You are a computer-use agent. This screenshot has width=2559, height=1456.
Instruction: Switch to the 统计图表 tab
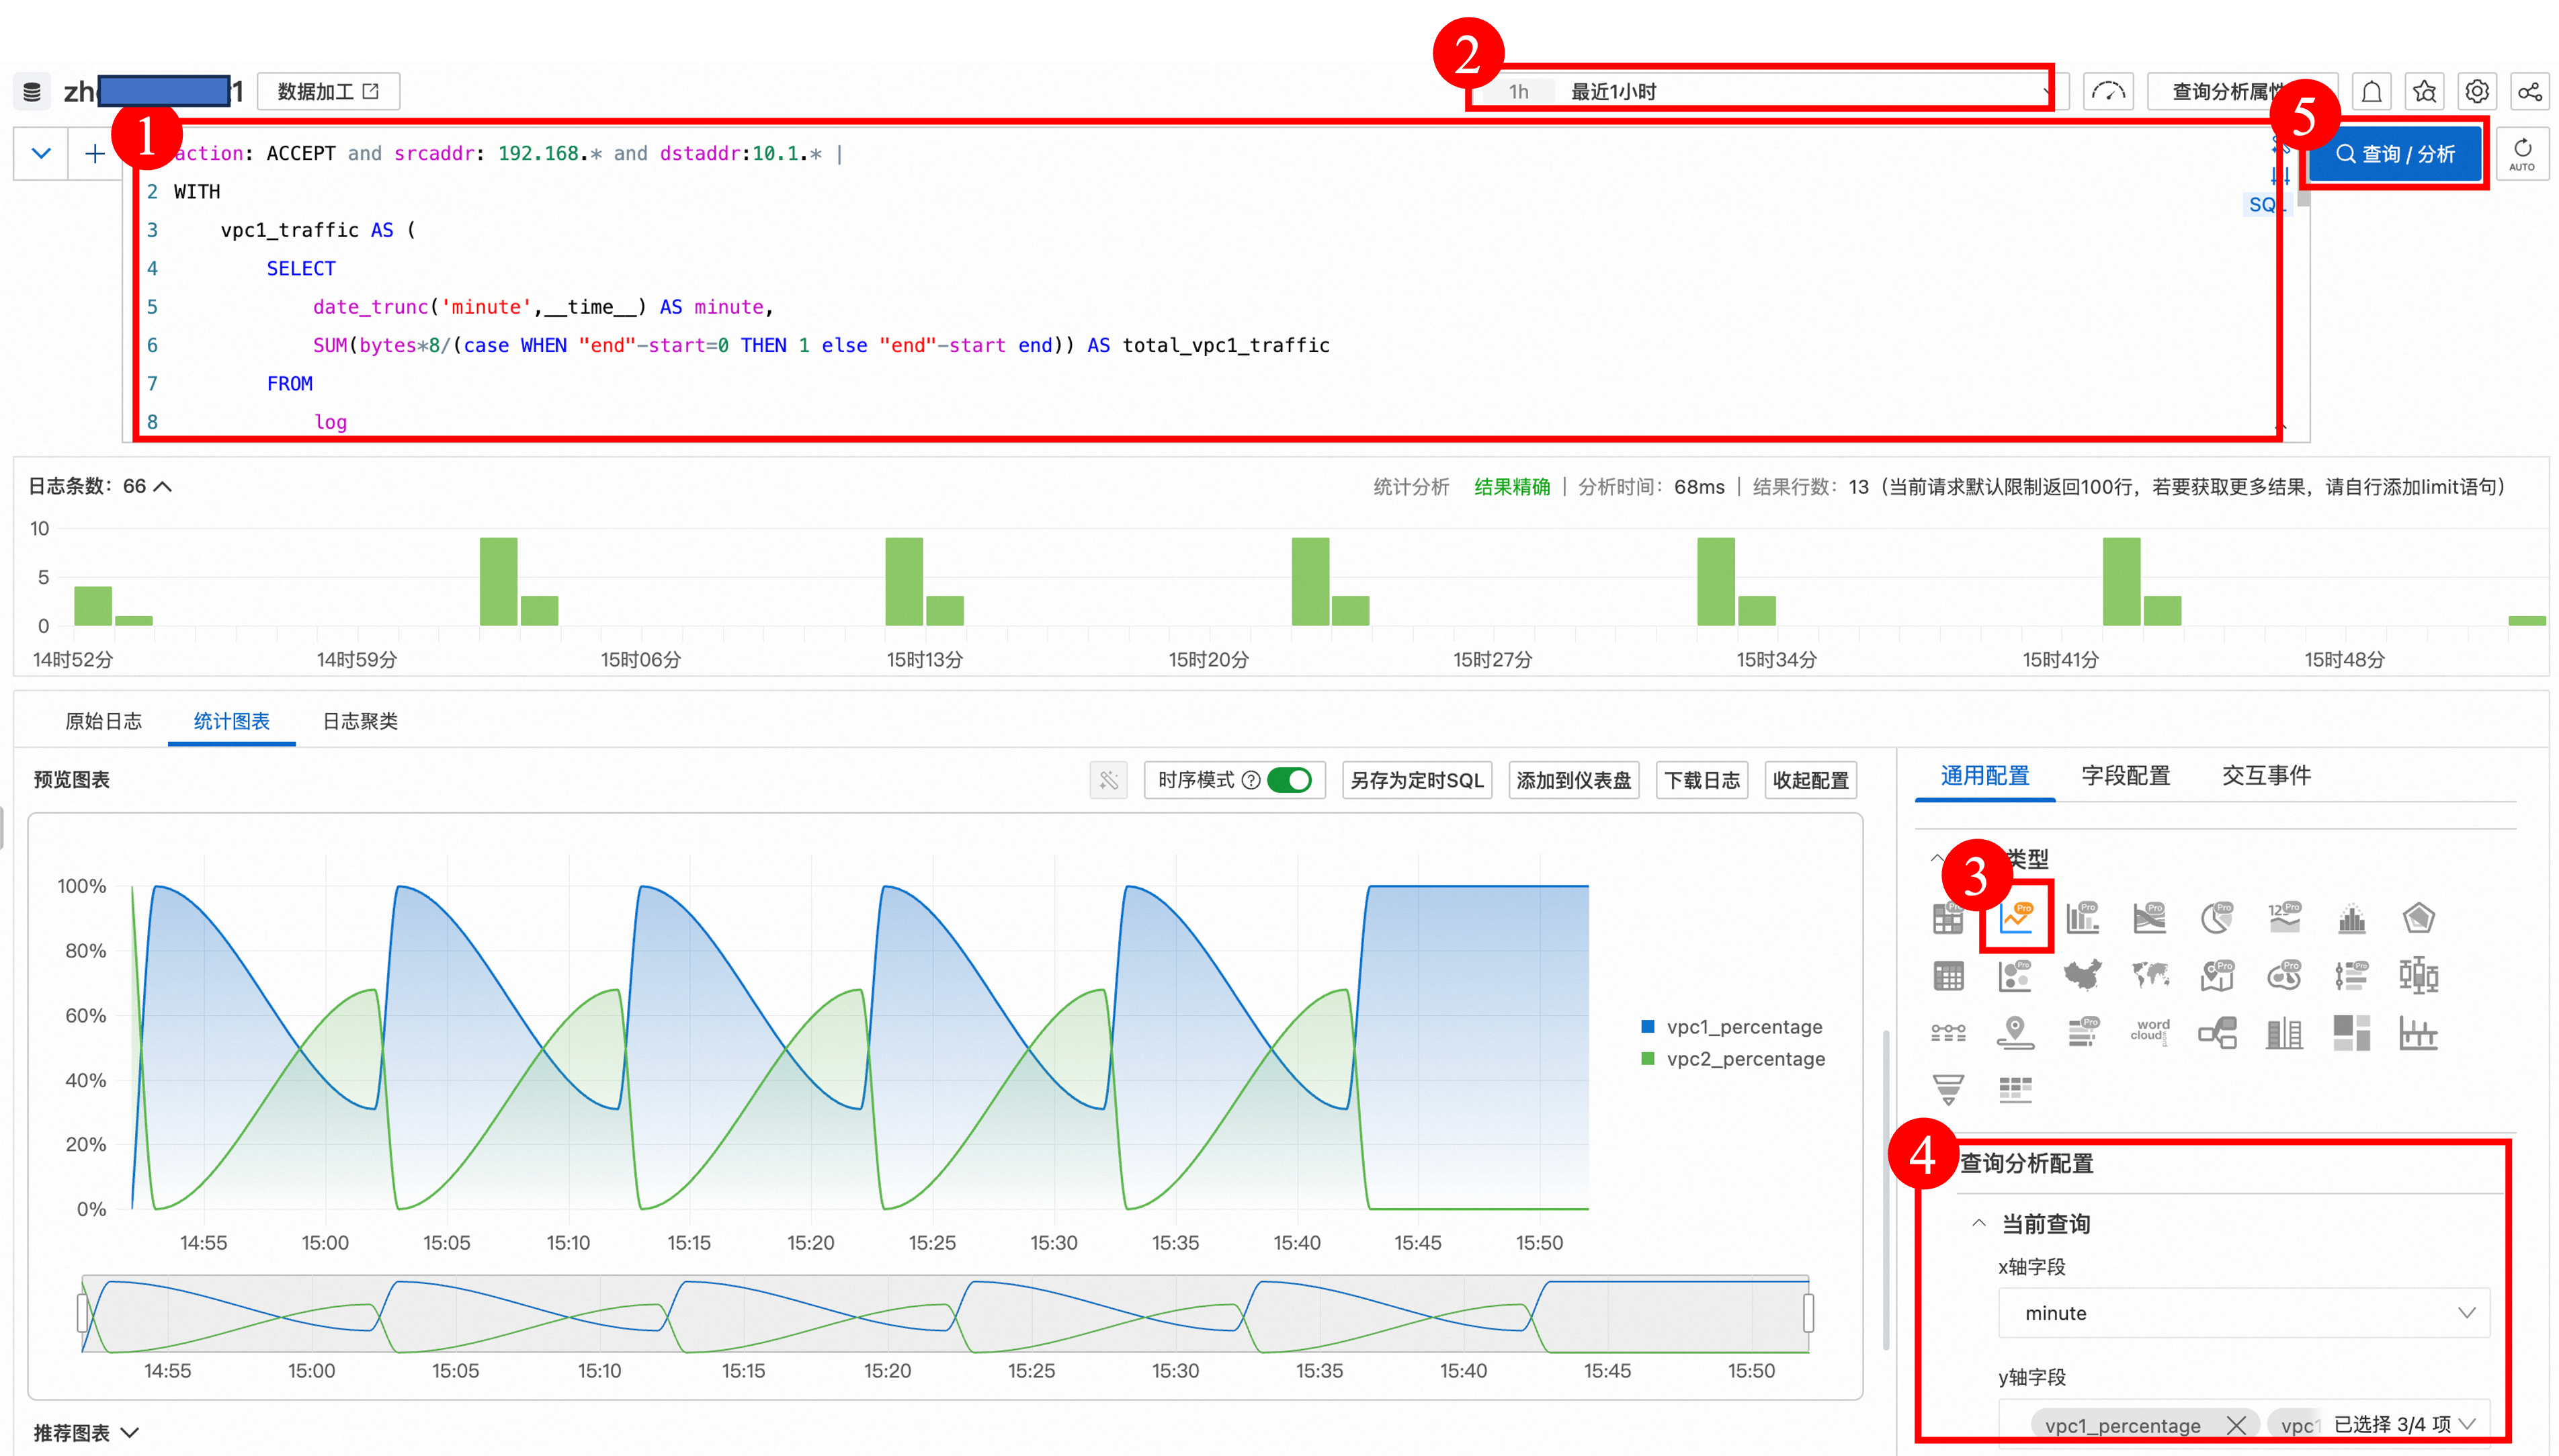[231, 721]
